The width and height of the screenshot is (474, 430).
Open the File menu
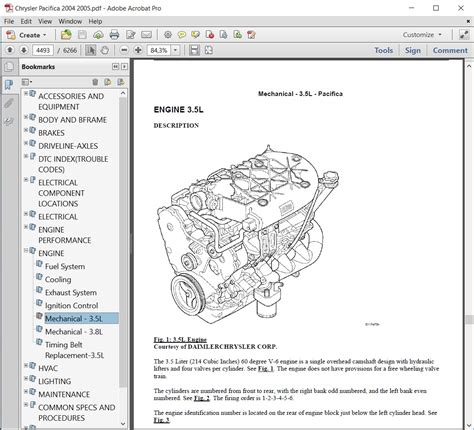tap(9, 21)
